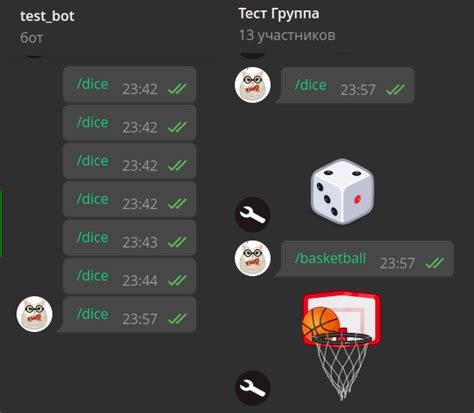This screenshot has width=474, height=413.
Task: Click the wrench bot avatar beside the dice
Action: pyautogui.click(x=253, y=215)
